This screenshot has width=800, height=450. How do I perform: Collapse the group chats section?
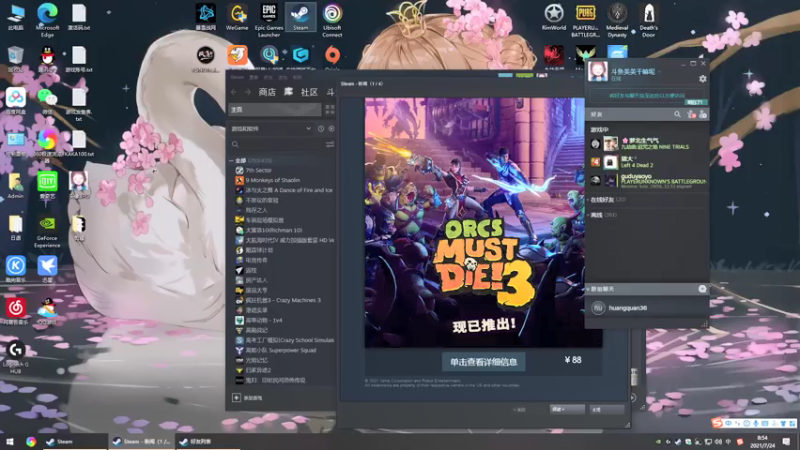click(x=588, y=289)
